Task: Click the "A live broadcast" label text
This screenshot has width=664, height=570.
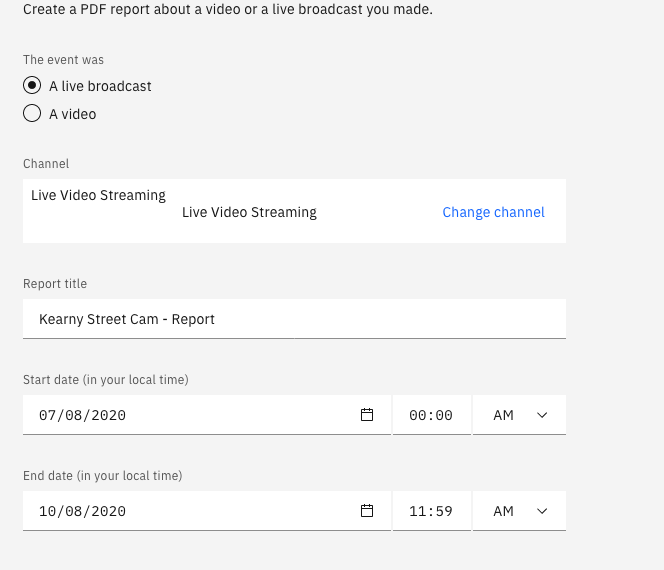Action: pyautogui.click(x=100, y=86)
